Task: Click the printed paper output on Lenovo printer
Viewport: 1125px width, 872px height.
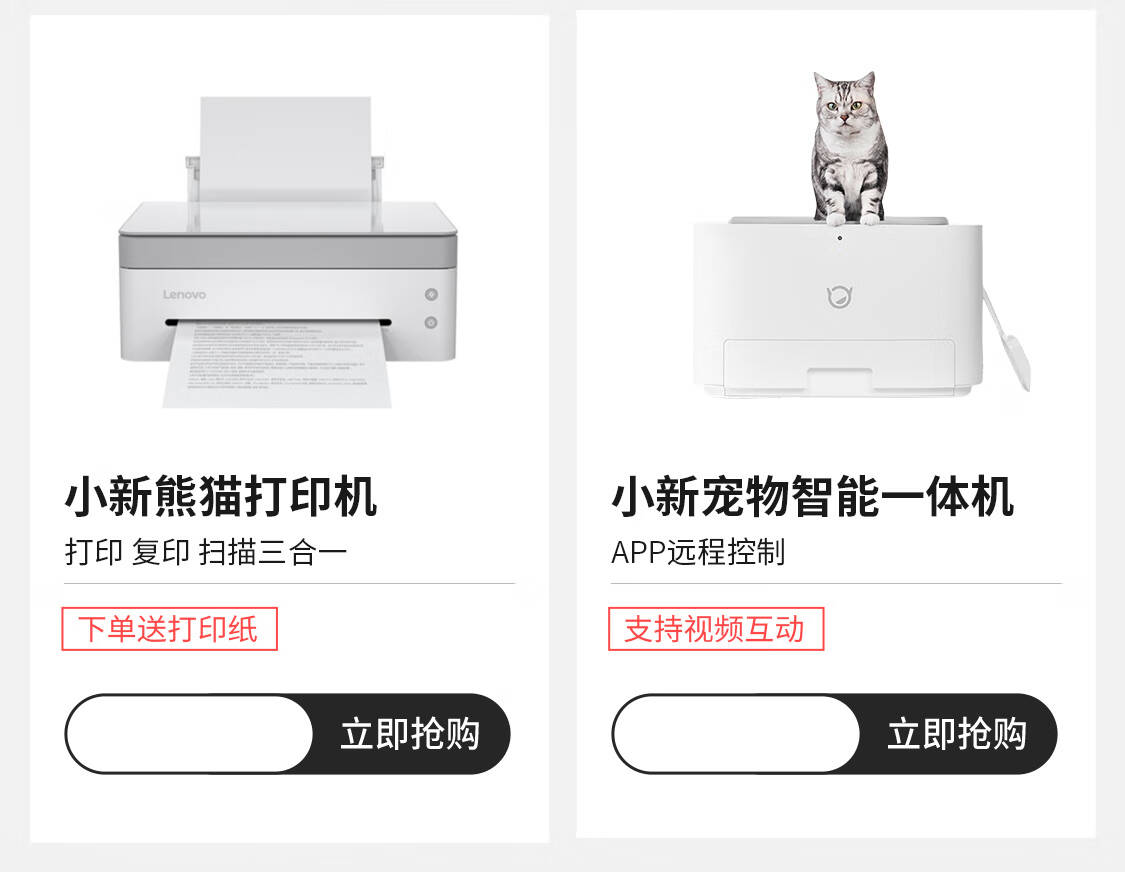Action: (278, 365)
